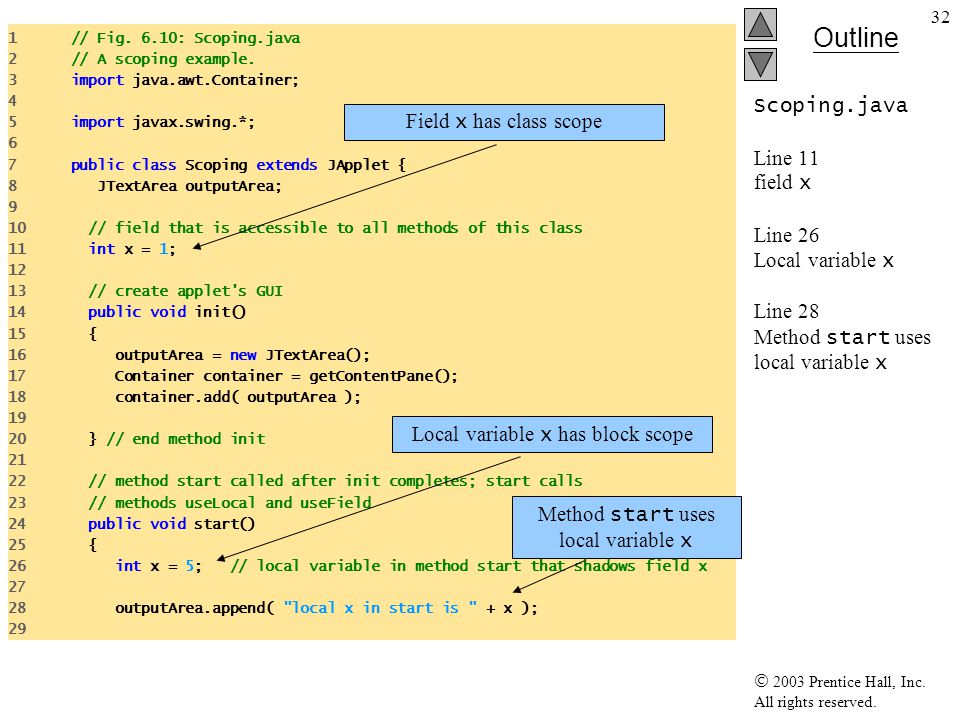Click 'Container container = getContentPane();' line

point(286,376)
